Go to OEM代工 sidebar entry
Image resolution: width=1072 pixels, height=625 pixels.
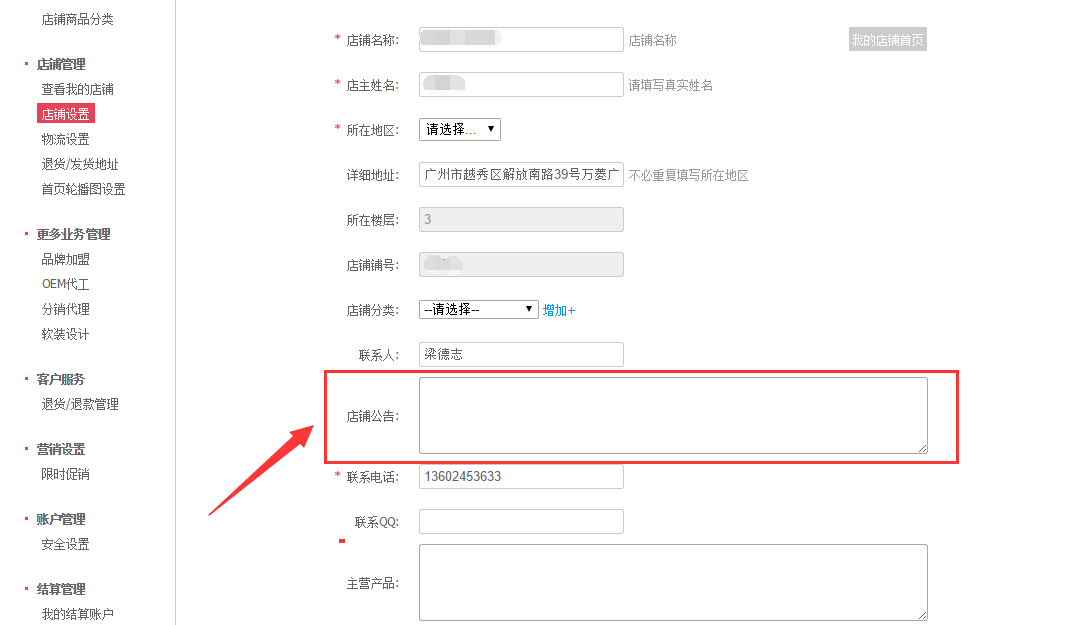66,284
